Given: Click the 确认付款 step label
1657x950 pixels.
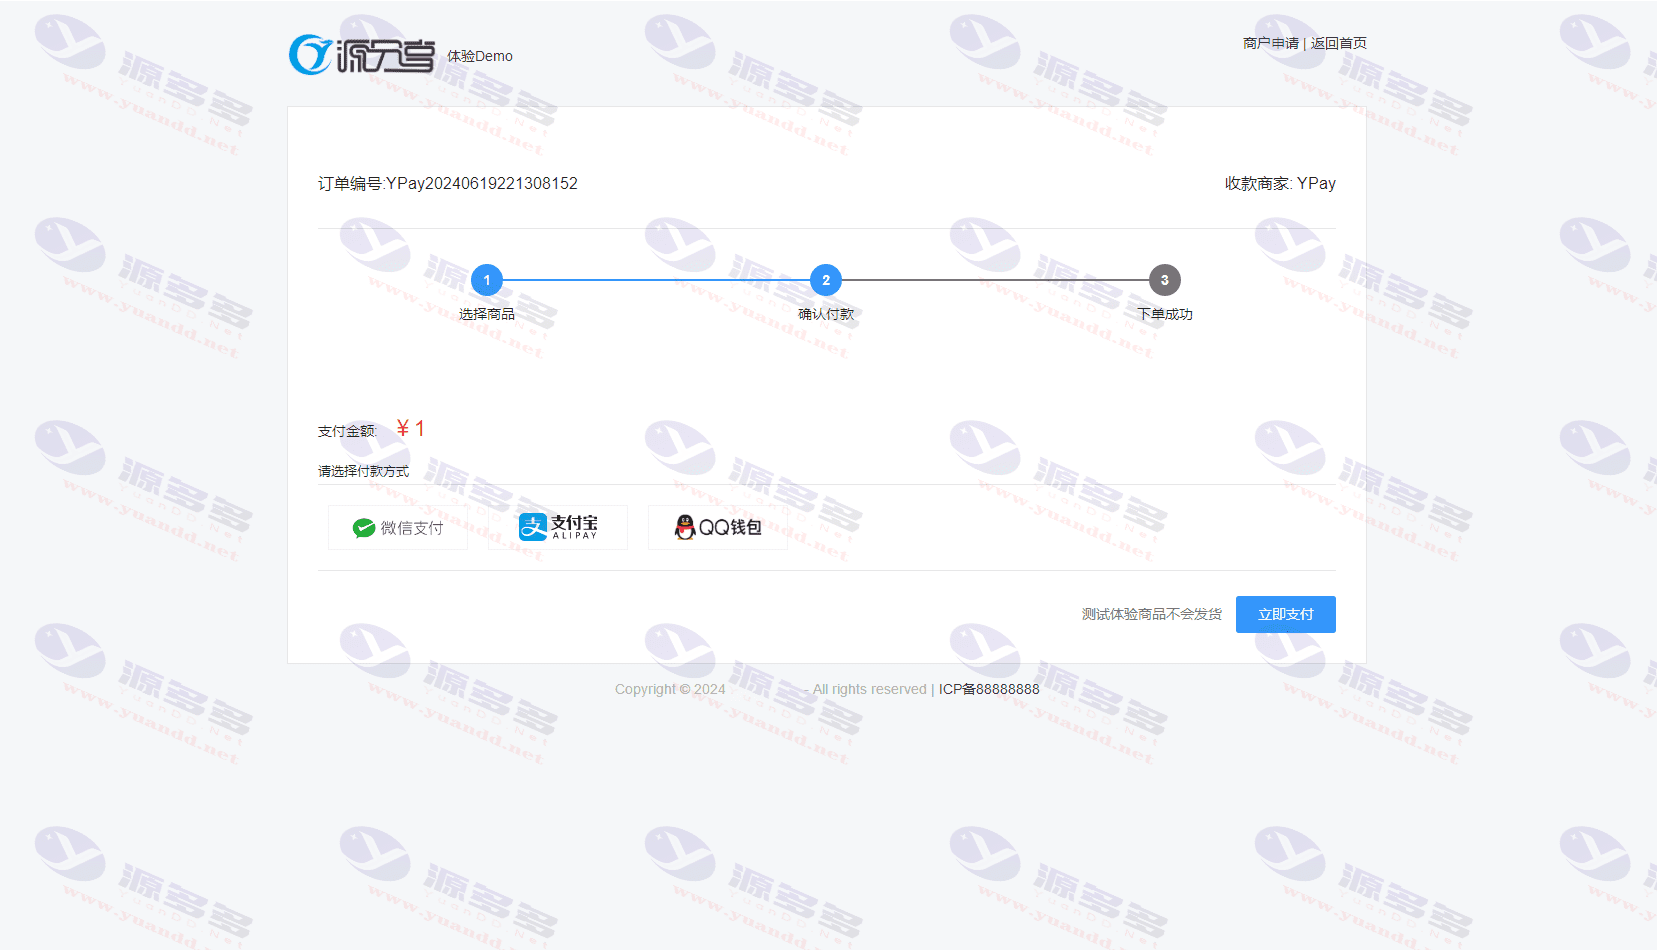Looking at the screenshot, I should point(826,314).
